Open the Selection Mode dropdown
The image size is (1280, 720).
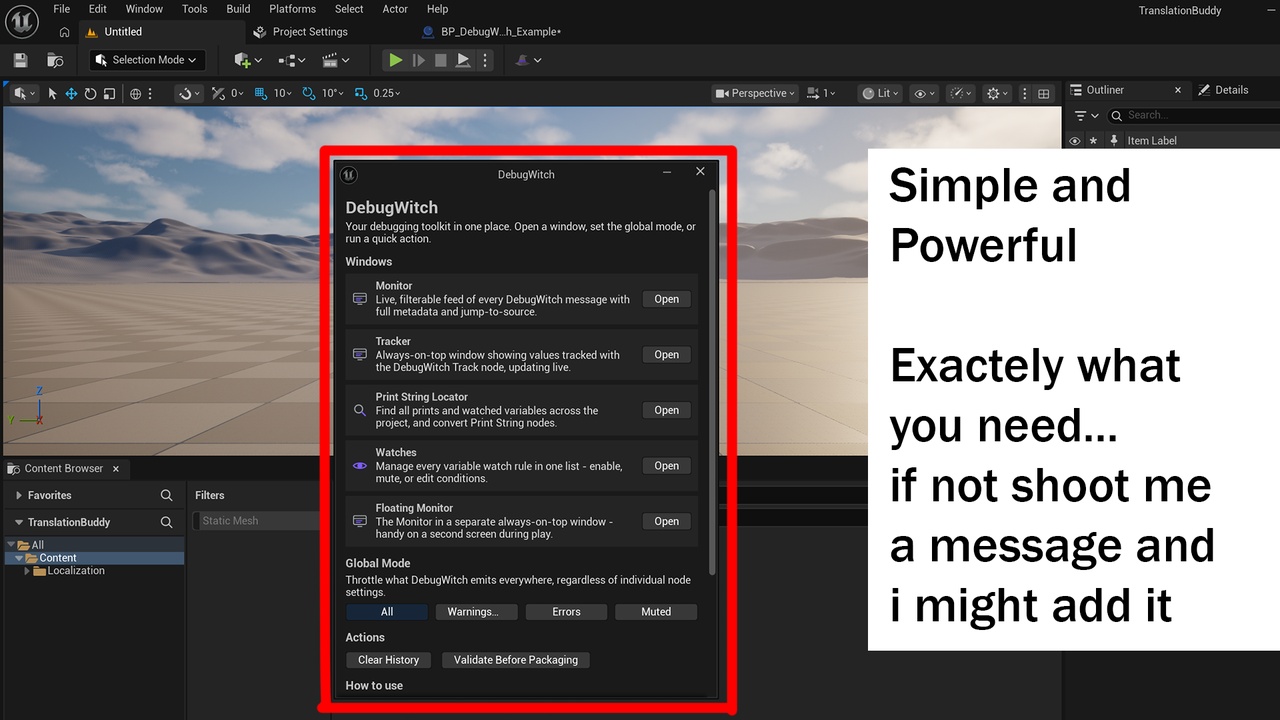click(147, 60)
